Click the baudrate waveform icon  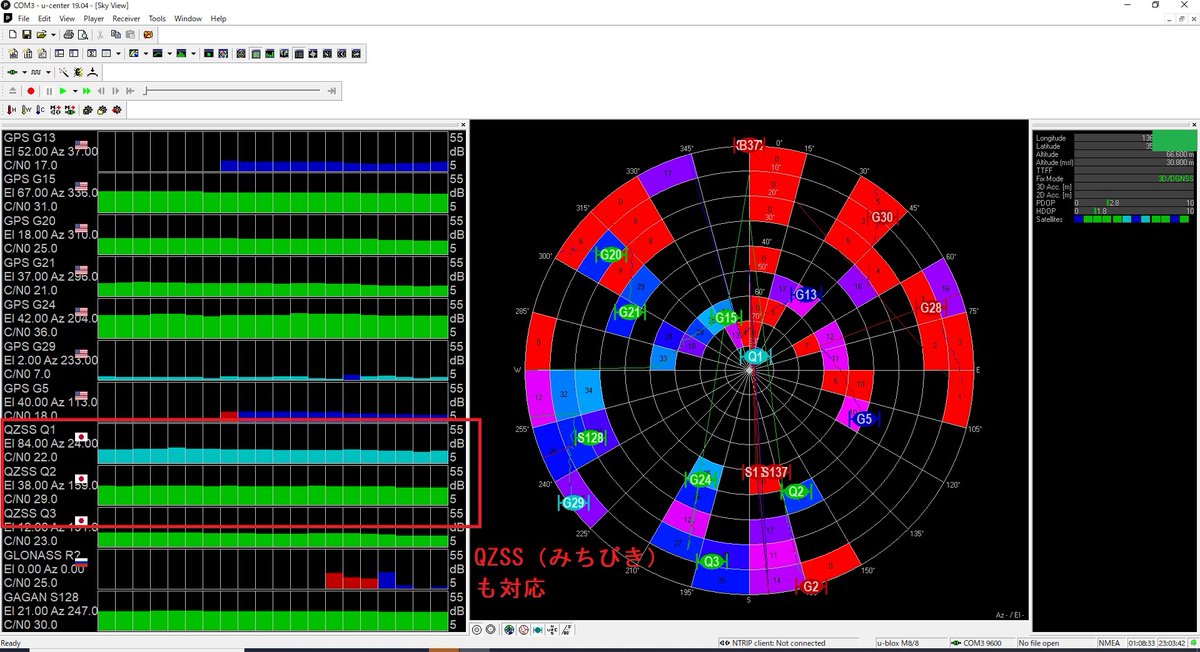pyautogui.click(x=36, y=72)
